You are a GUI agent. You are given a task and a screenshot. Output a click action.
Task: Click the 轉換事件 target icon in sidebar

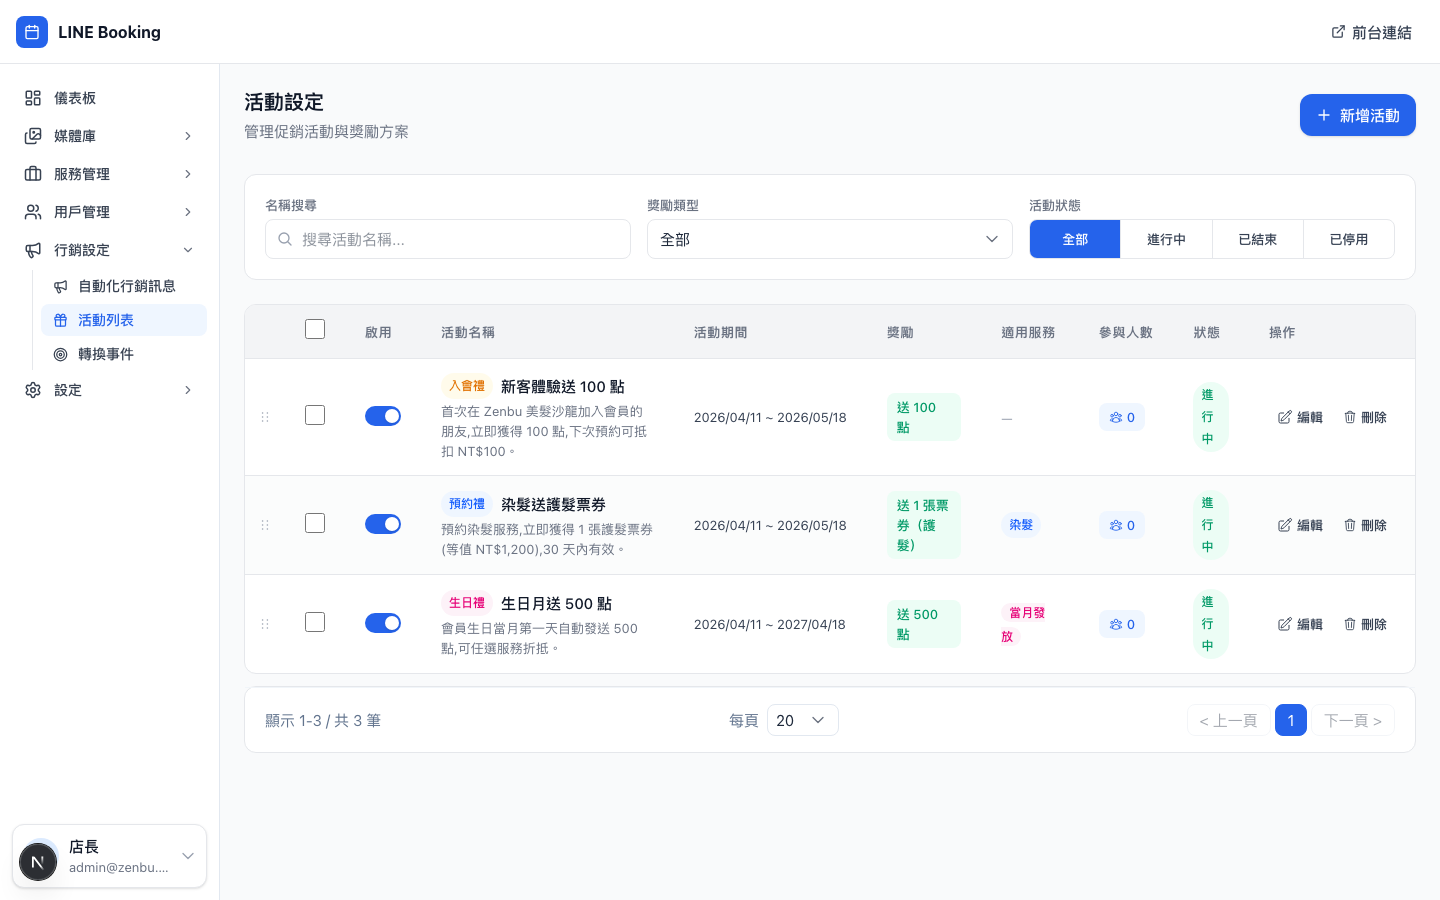tap(61, 354)
